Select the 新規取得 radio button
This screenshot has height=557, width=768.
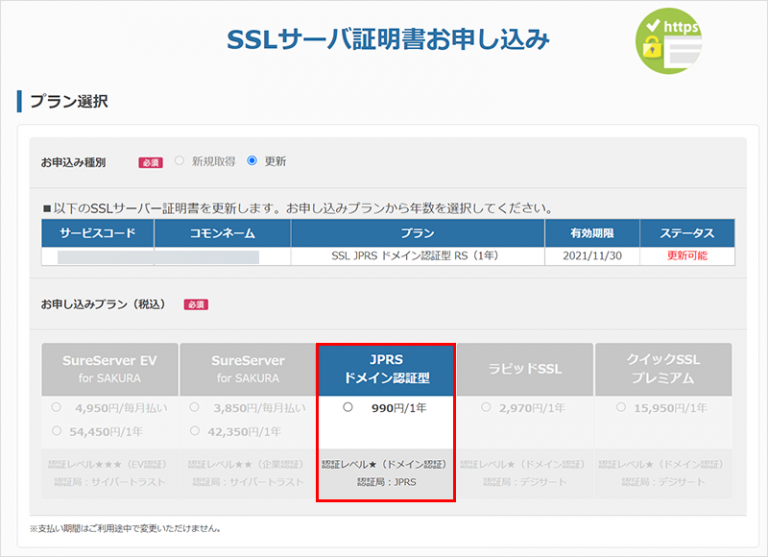180,160
